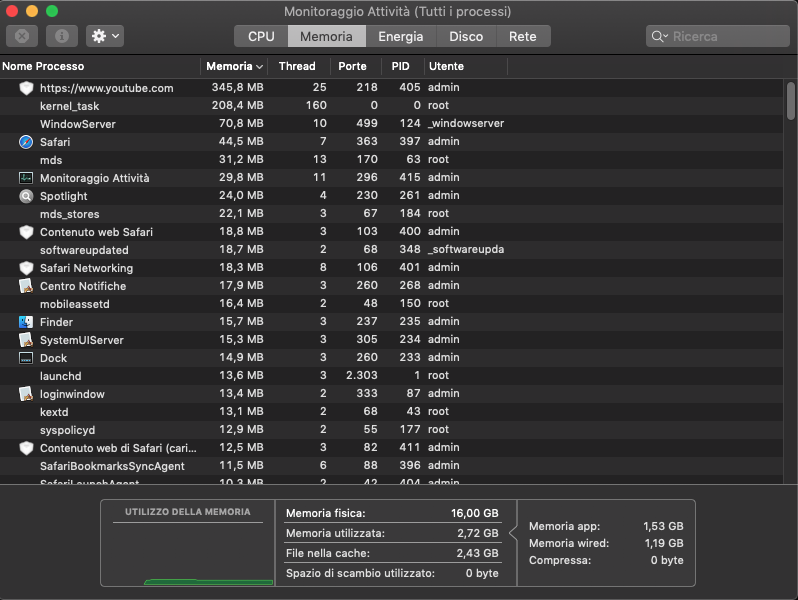Sort by Nome Processo column header

click(100, 66)
